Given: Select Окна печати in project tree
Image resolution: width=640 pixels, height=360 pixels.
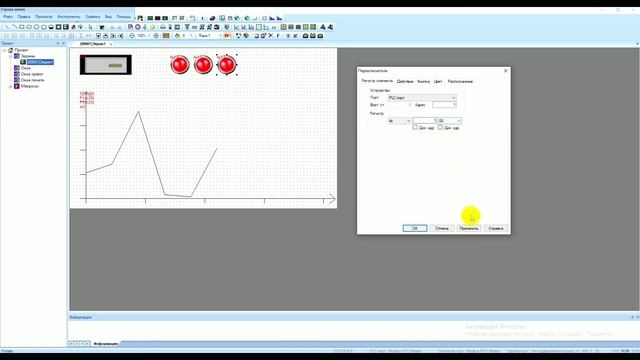Looking at the screenshot, I should click(32, 80).
